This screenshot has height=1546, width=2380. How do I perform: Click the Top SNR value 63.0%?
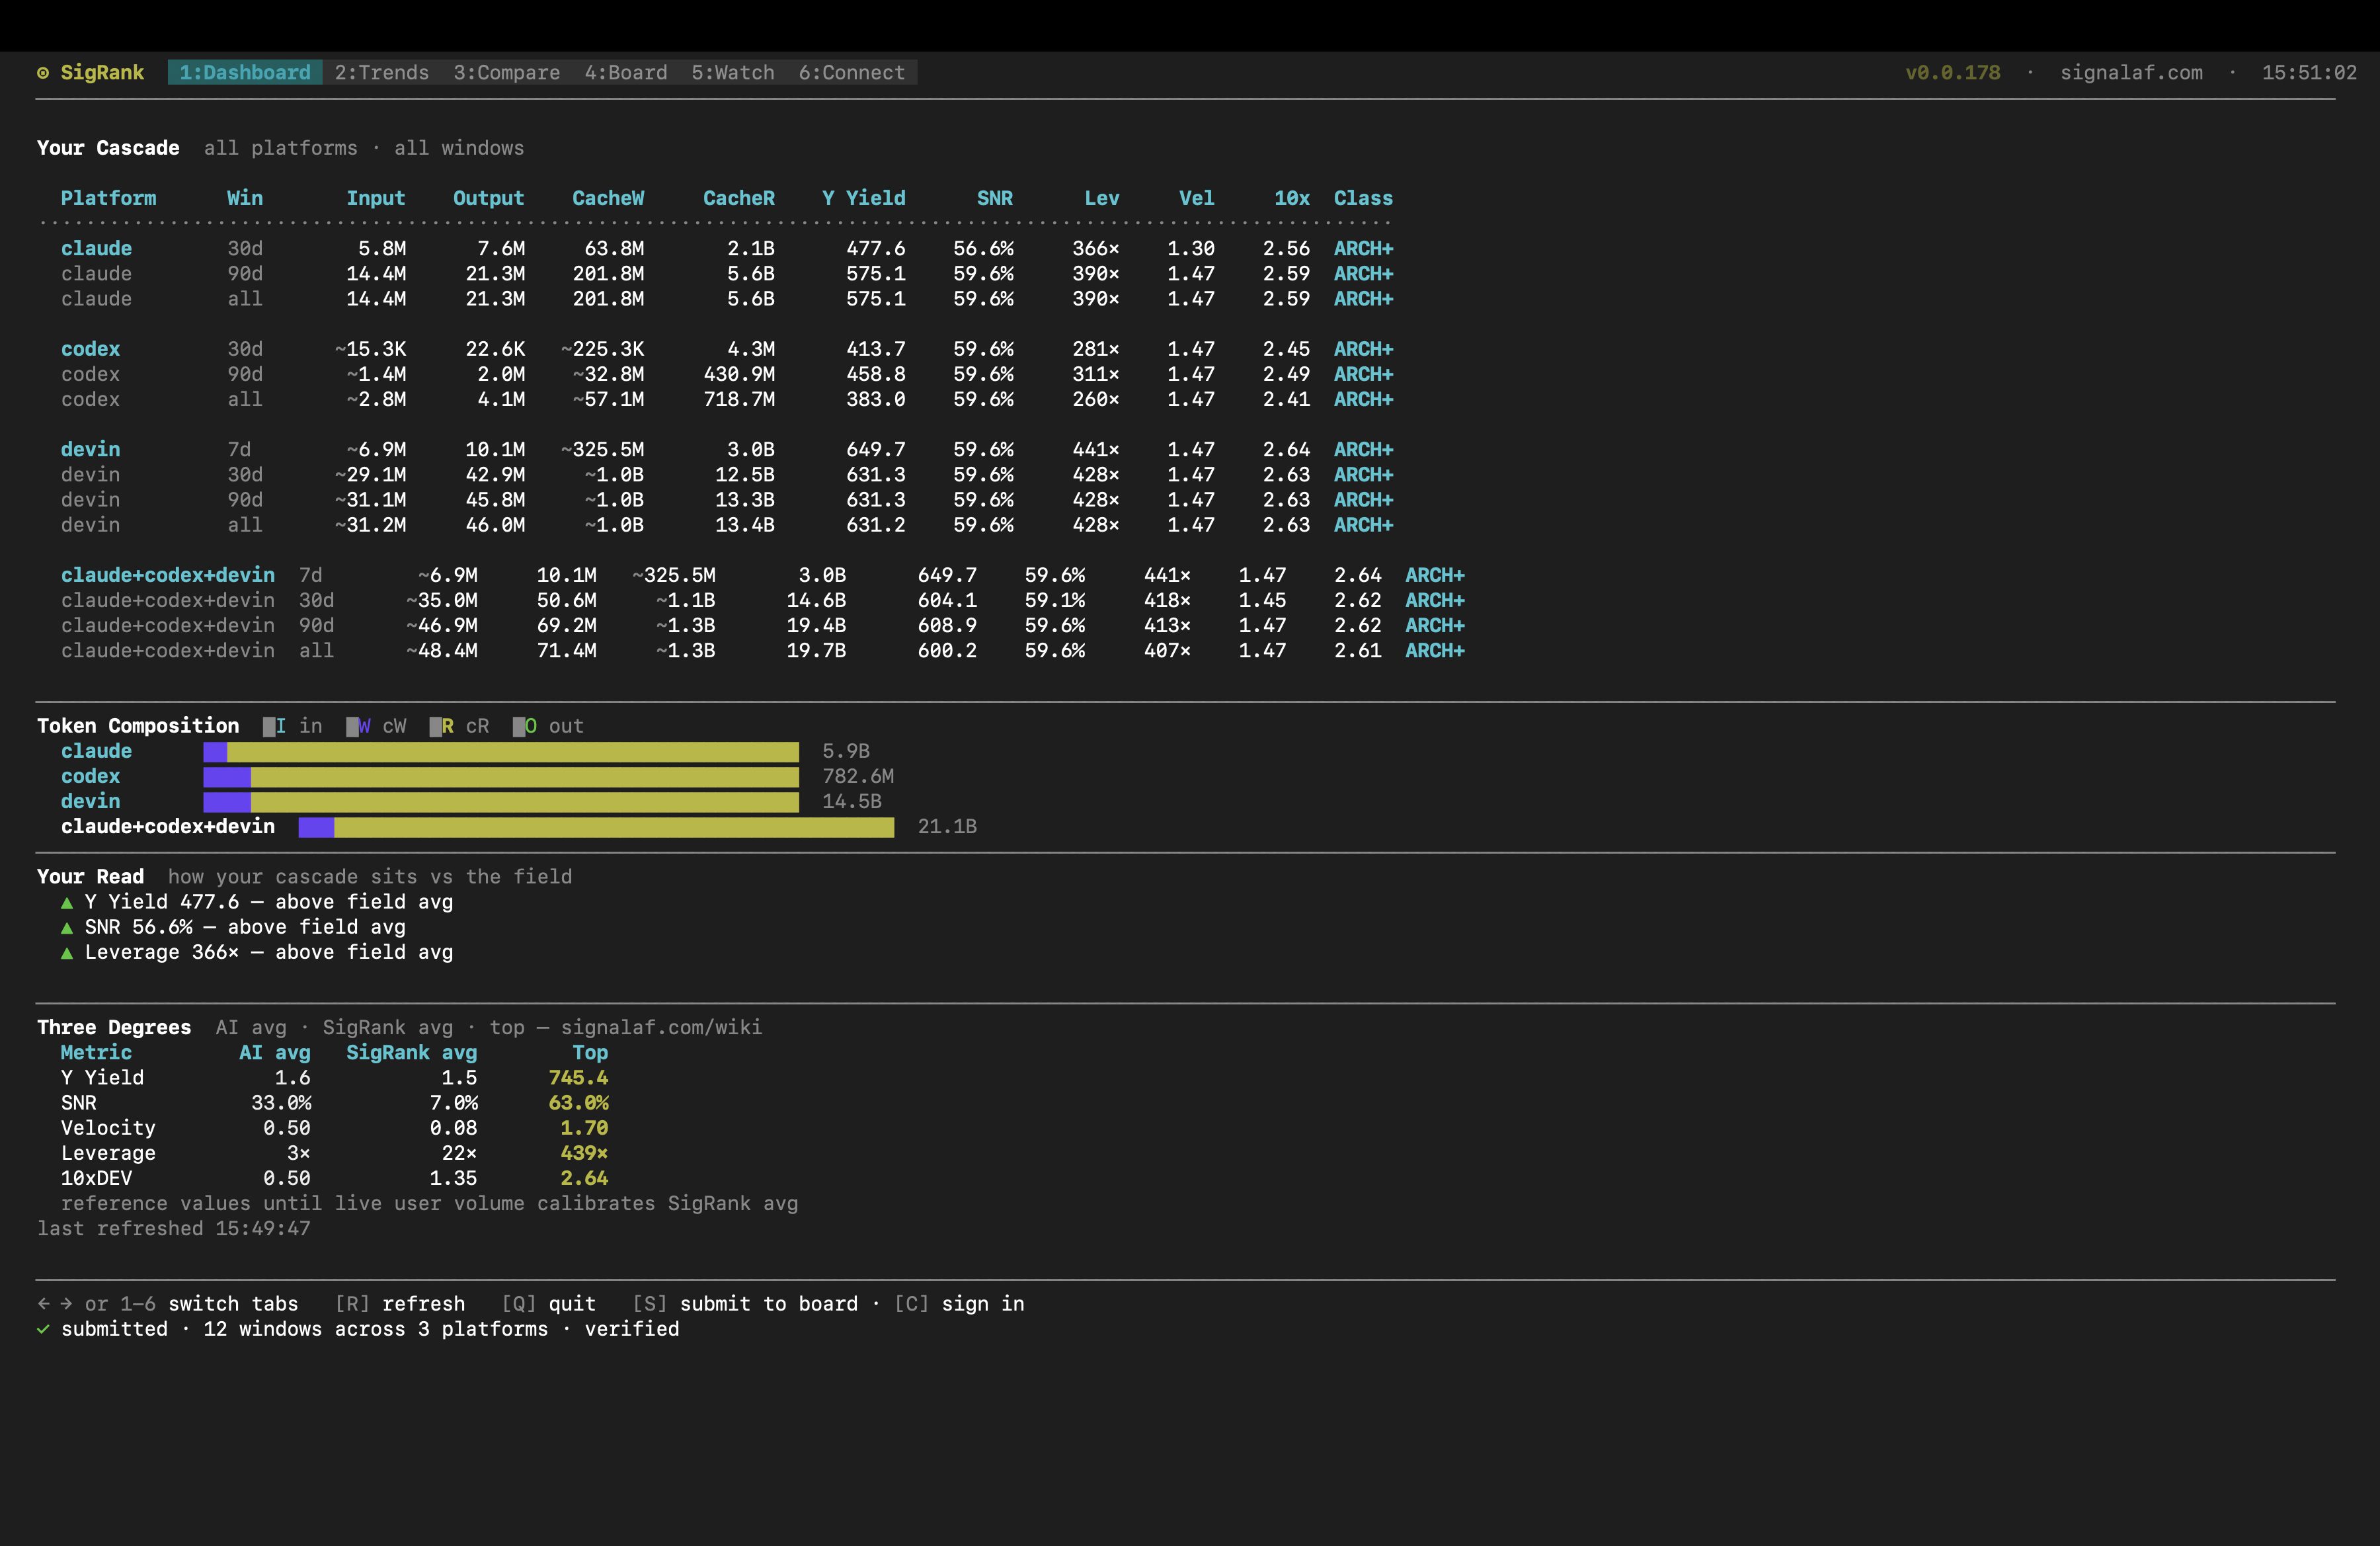(578, 1103)
